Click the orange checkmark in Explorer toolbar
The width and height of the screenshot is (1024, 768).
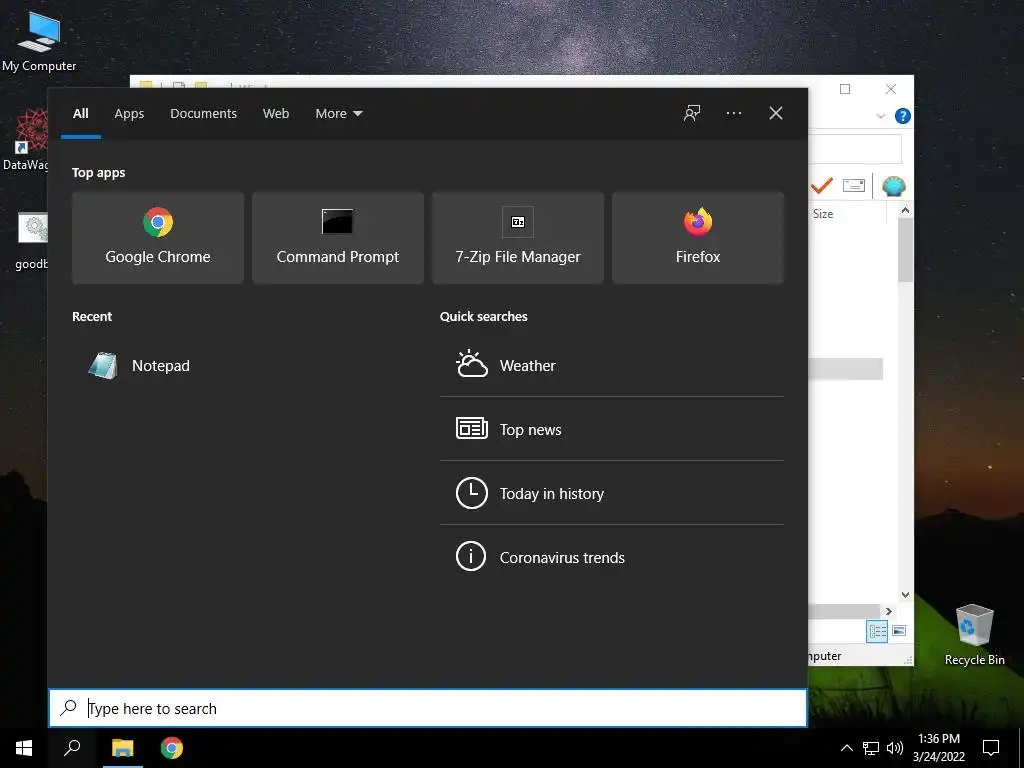tap(822, 185)
